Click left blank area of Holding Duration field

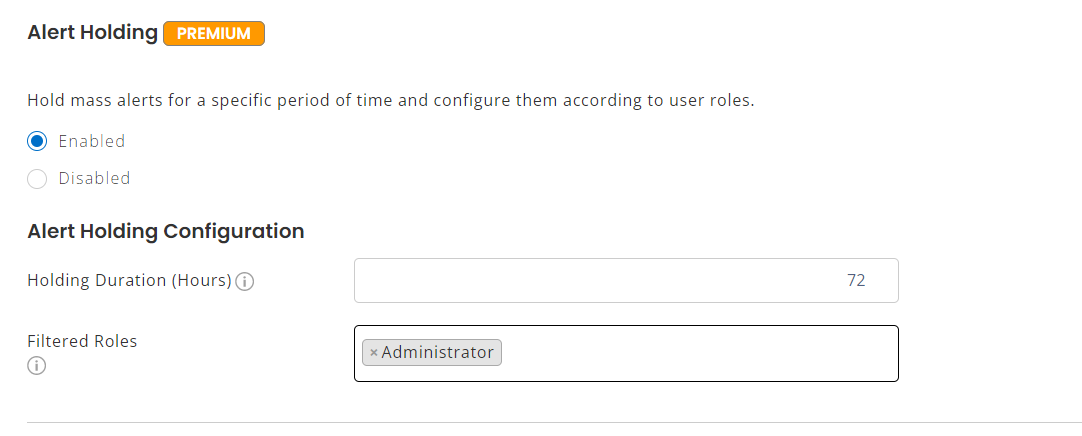450,281
